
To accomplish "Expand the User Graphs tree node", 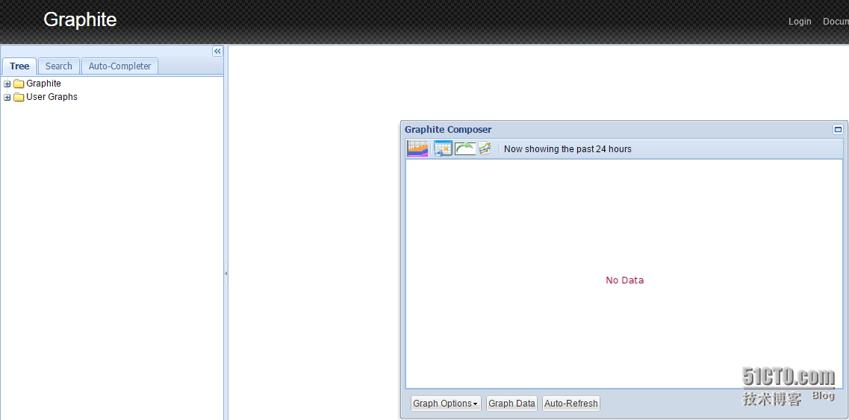I will tap(7, 97).
